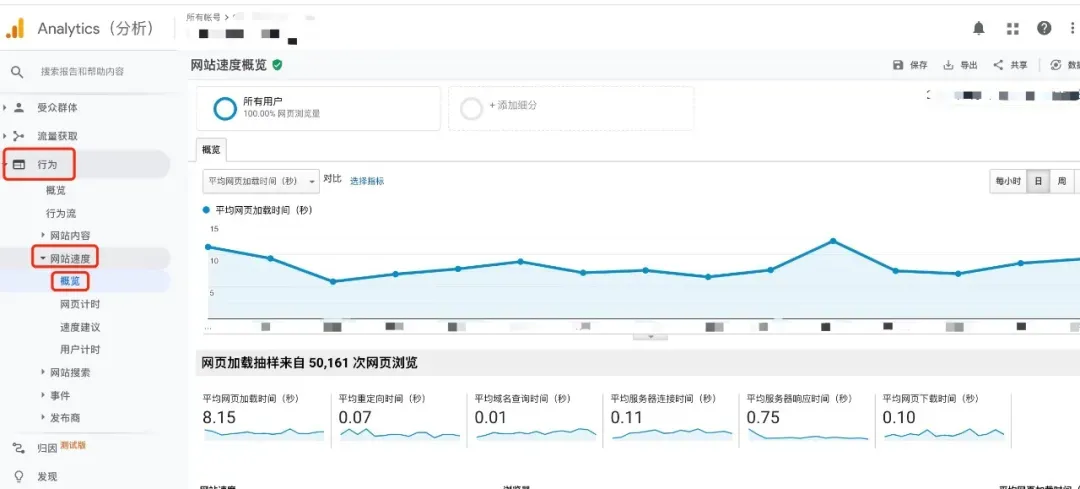Click the 网站速度概览 report title
The width and height of the screenshot is (1080, 489).
pos(229,65)
